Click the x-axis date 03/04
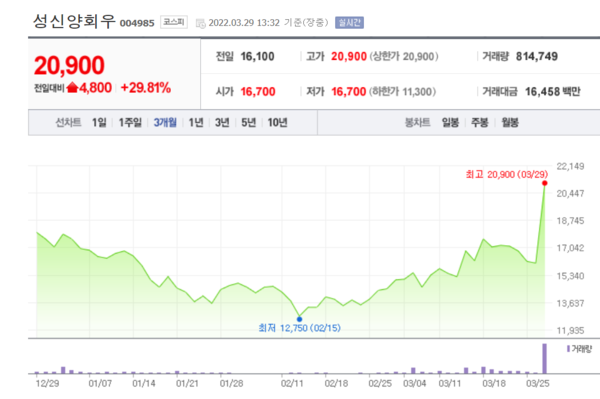This screenshot has width=600, height=399. click(414, 383)
